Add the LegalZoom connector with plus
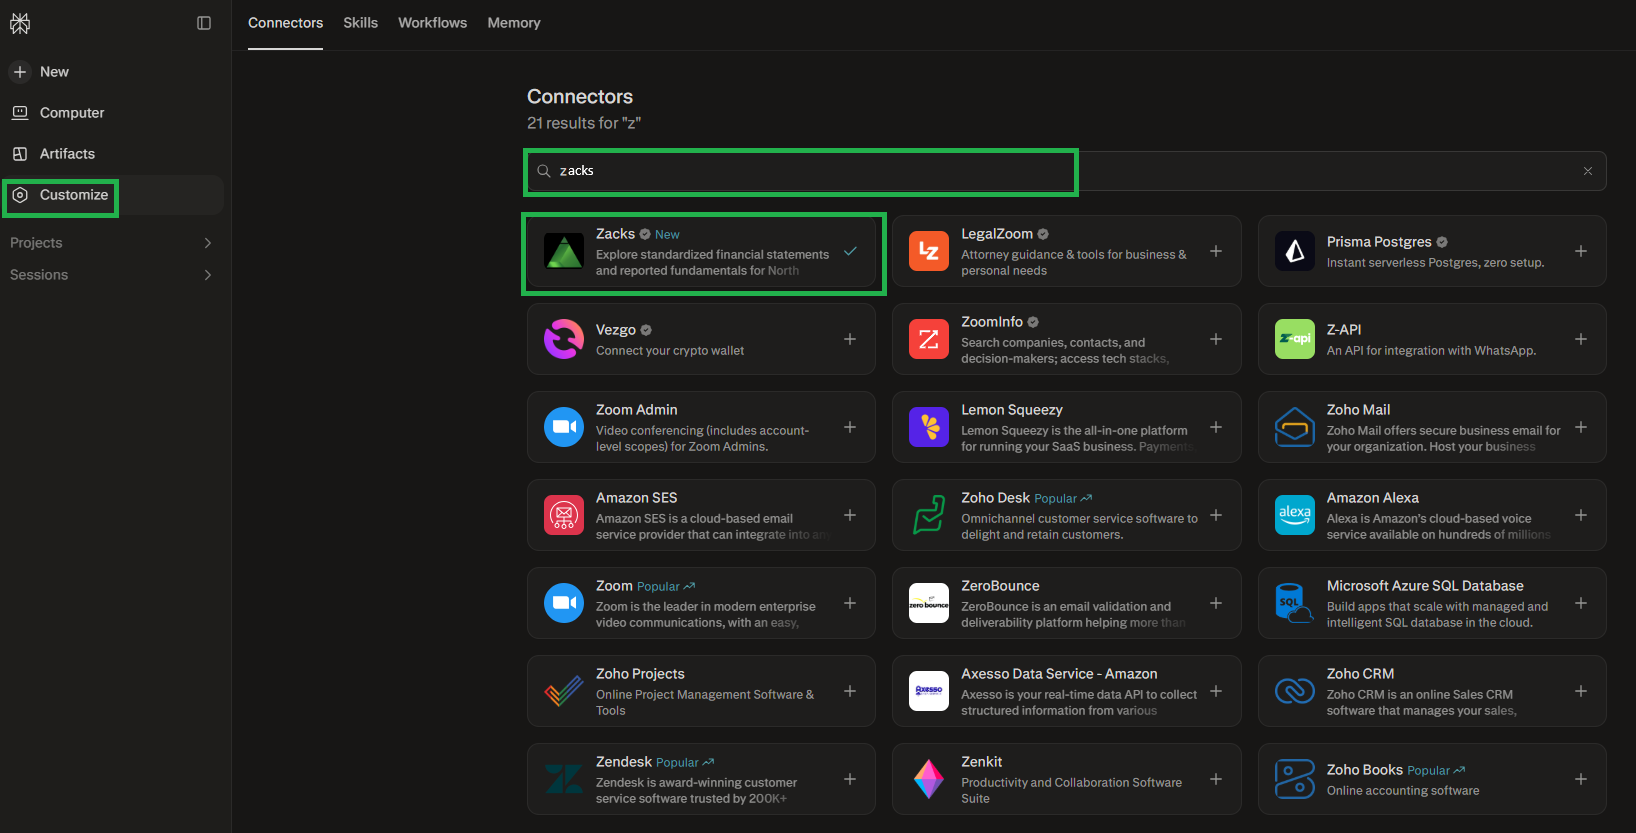Image resolution: width=1636 pixels, height=833 pixels. click(1216, 251)
